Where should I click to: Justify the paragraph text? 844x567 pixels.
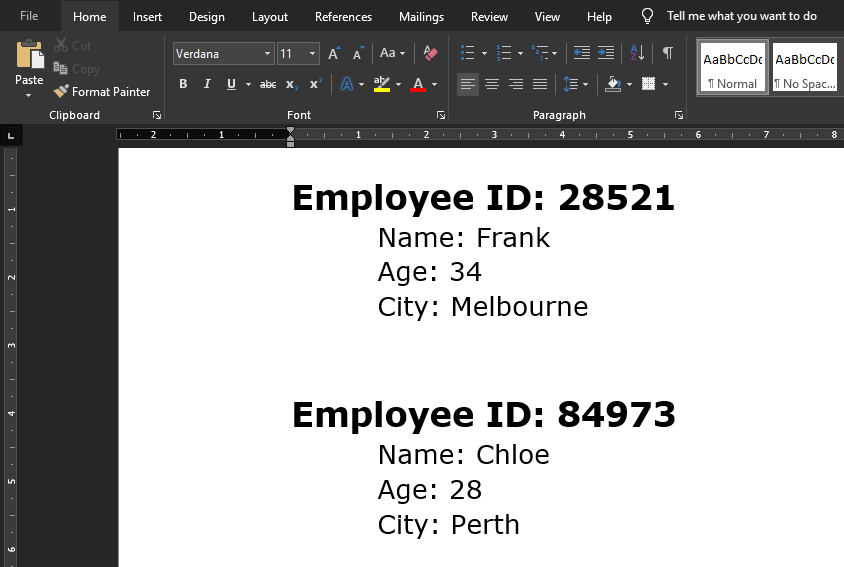point(540,84)
